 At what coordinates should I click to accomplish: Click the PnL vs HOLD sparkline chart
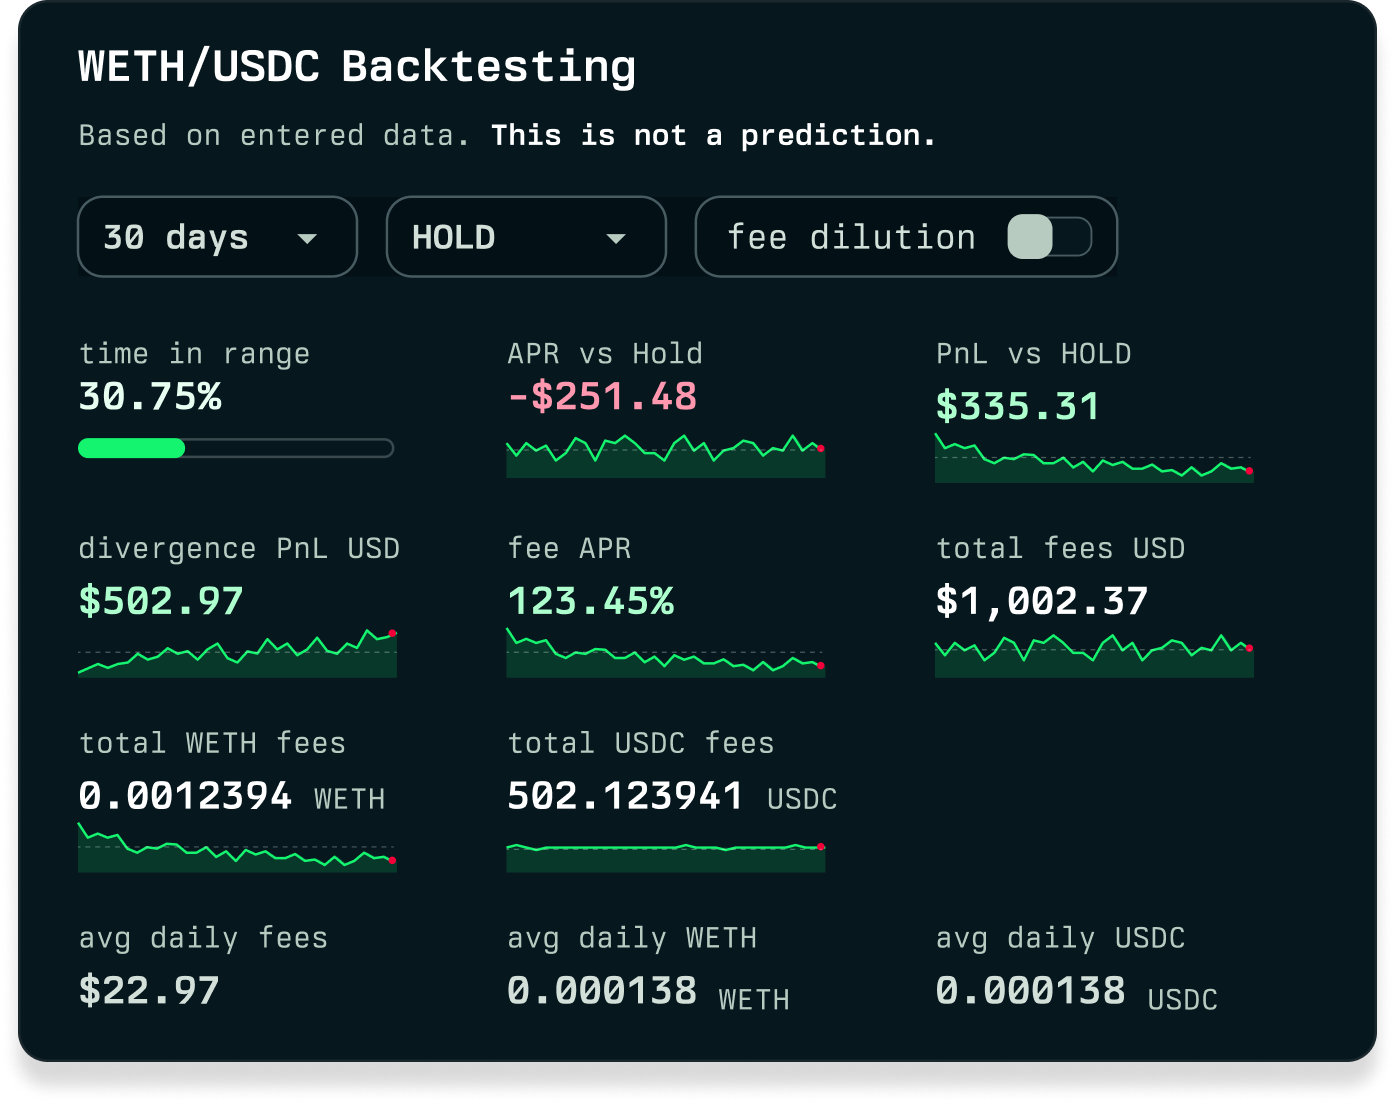[1093, 461]
